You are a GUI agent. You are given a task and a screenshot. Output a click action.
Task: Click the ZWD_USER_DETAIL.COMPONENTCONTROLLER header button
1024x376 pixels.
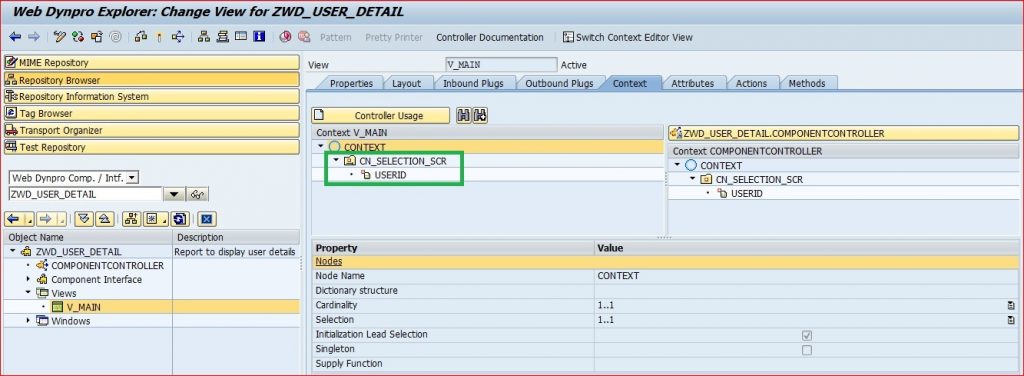pos(843,133)
